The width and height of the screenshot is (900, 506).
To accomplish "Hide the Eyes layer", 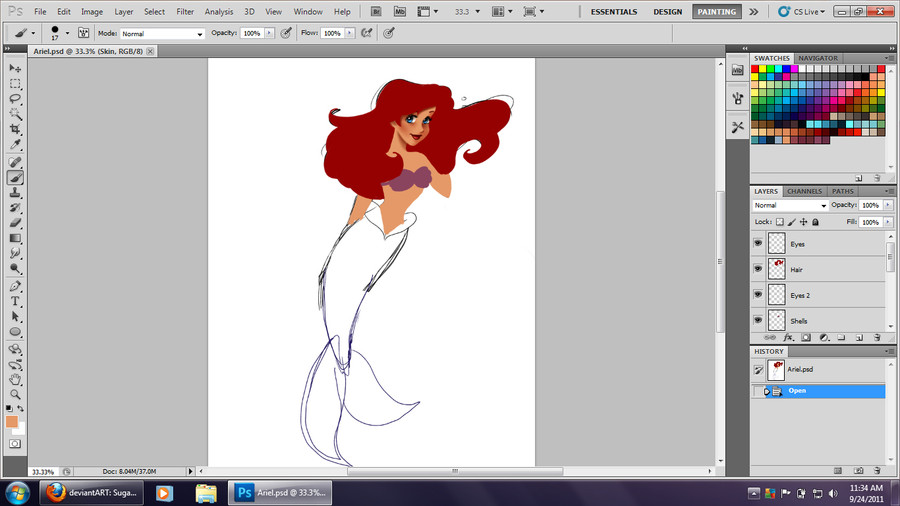I will (x=758, y=243).
